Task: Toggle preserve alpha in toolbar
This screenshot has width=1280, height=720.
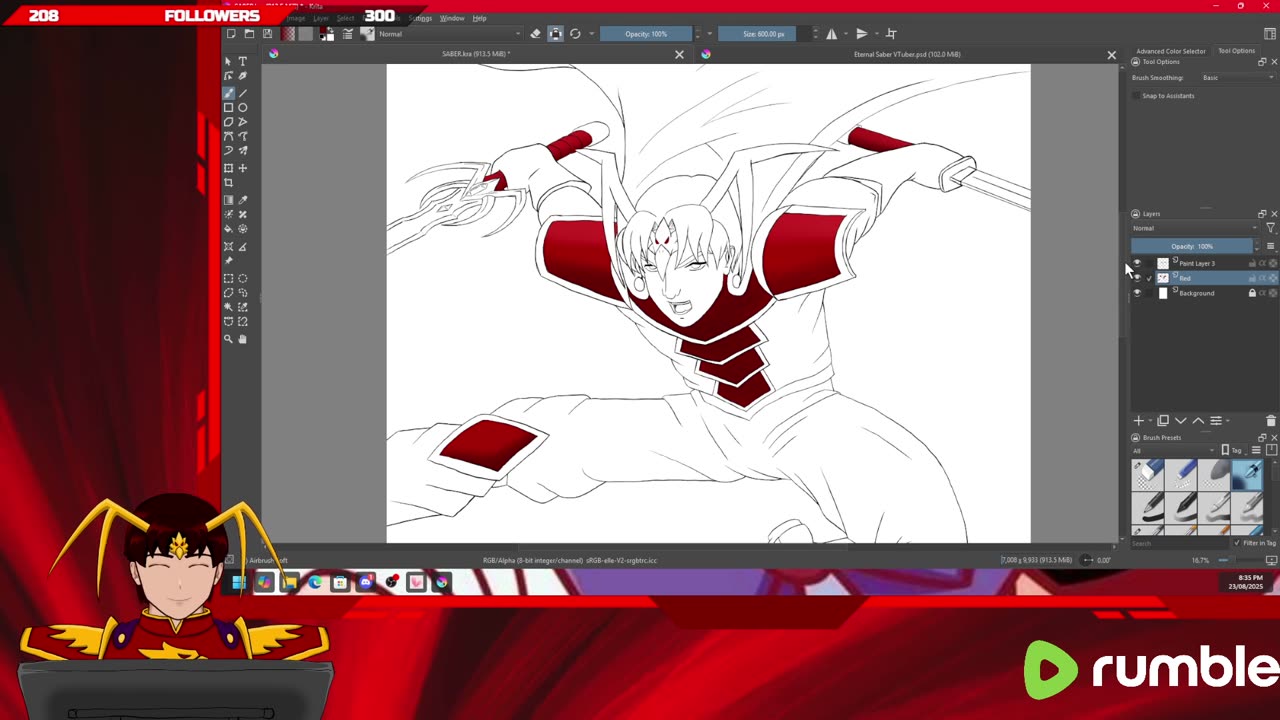Action: pos(556,34)
